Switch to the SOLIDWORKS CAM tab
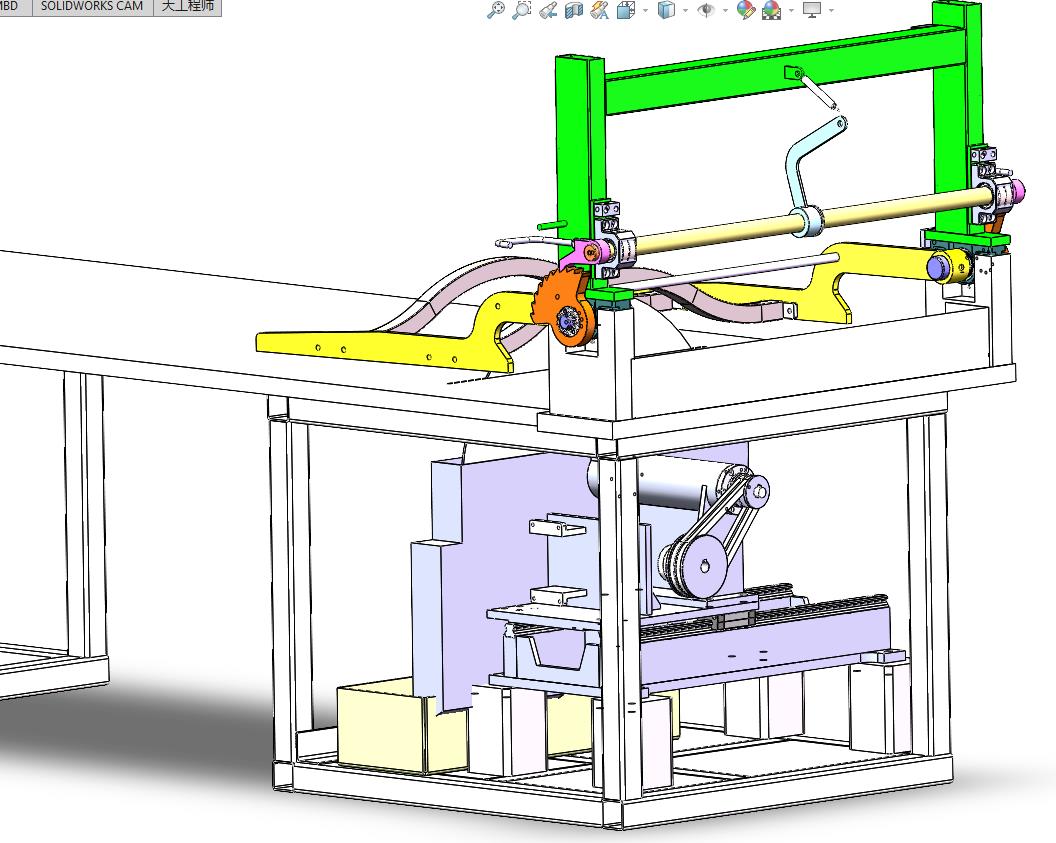 [x=92, y=7]
